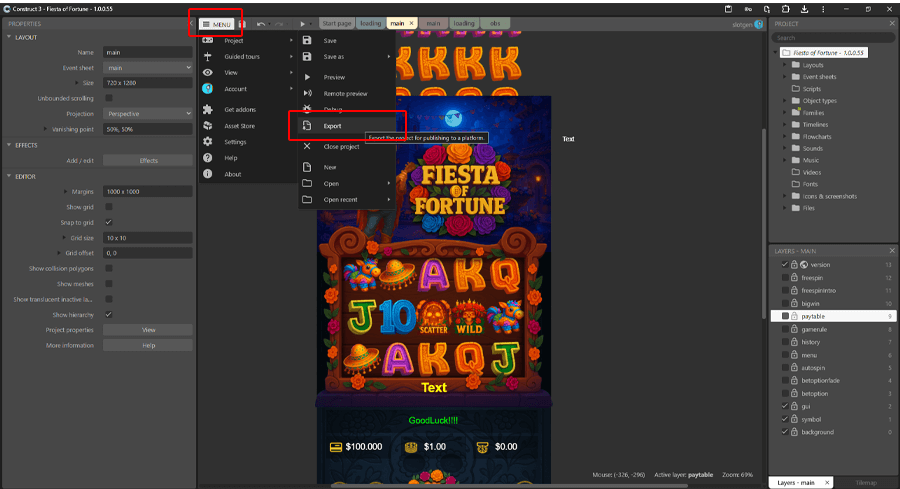Click the globe icon on version layer
The height and width of the screenshot is (489, 900).
(804, 264)
